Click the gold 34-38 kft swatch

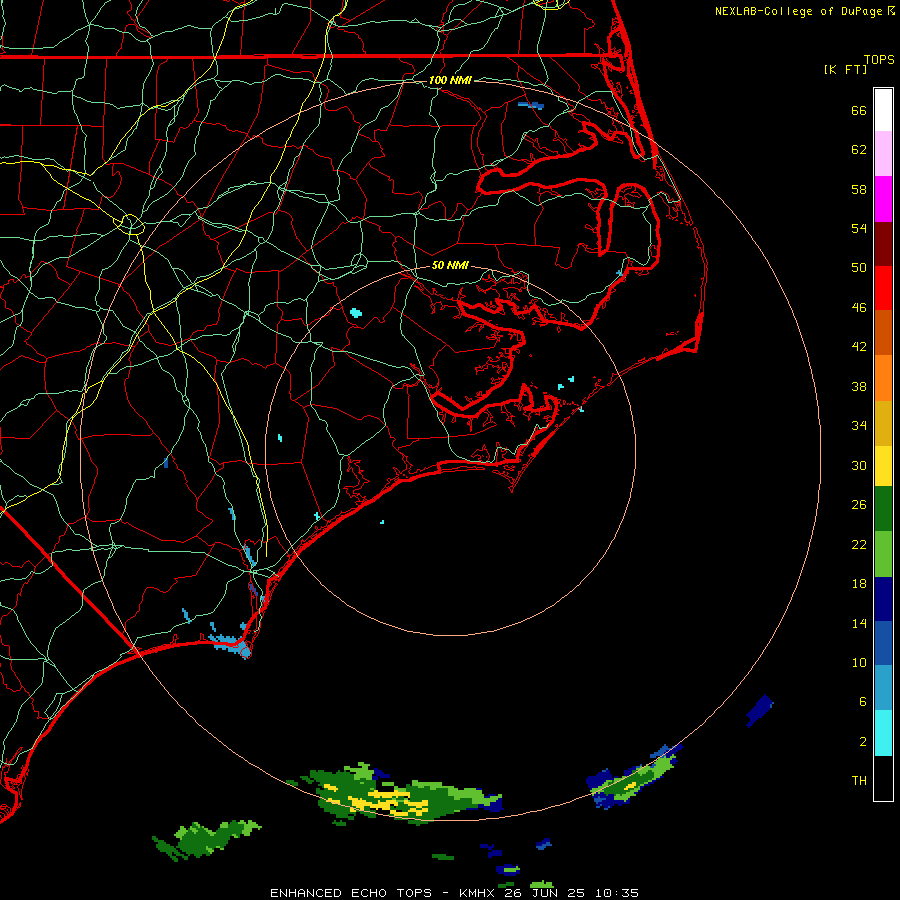[x=883, y=423]
